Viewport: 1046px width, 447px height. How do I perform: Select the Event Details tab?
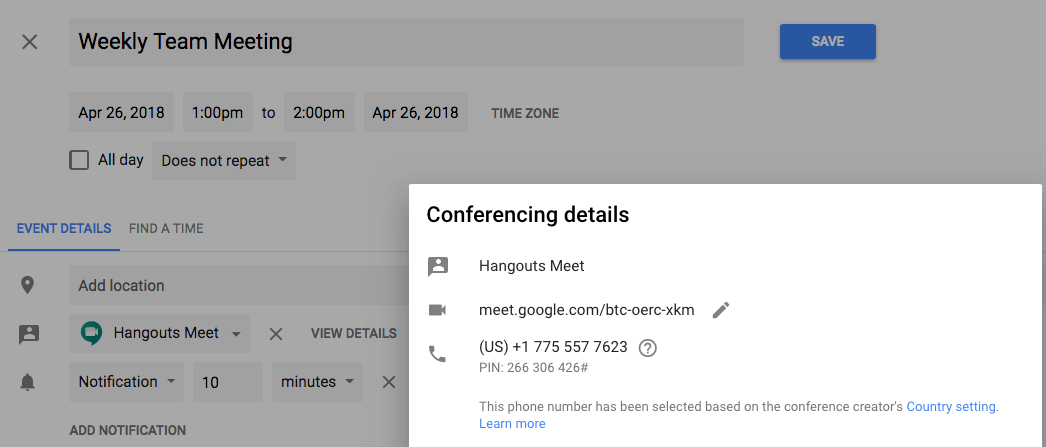pyautogui.click(x=64, y=229)
